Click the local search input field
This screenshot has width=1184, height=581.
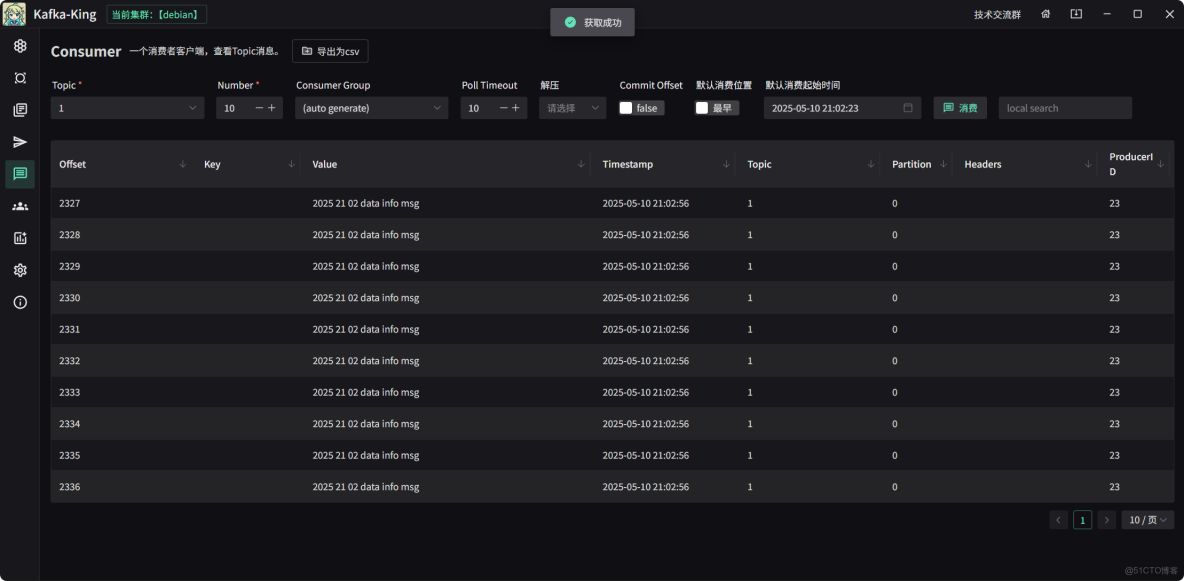[1064, 107]
